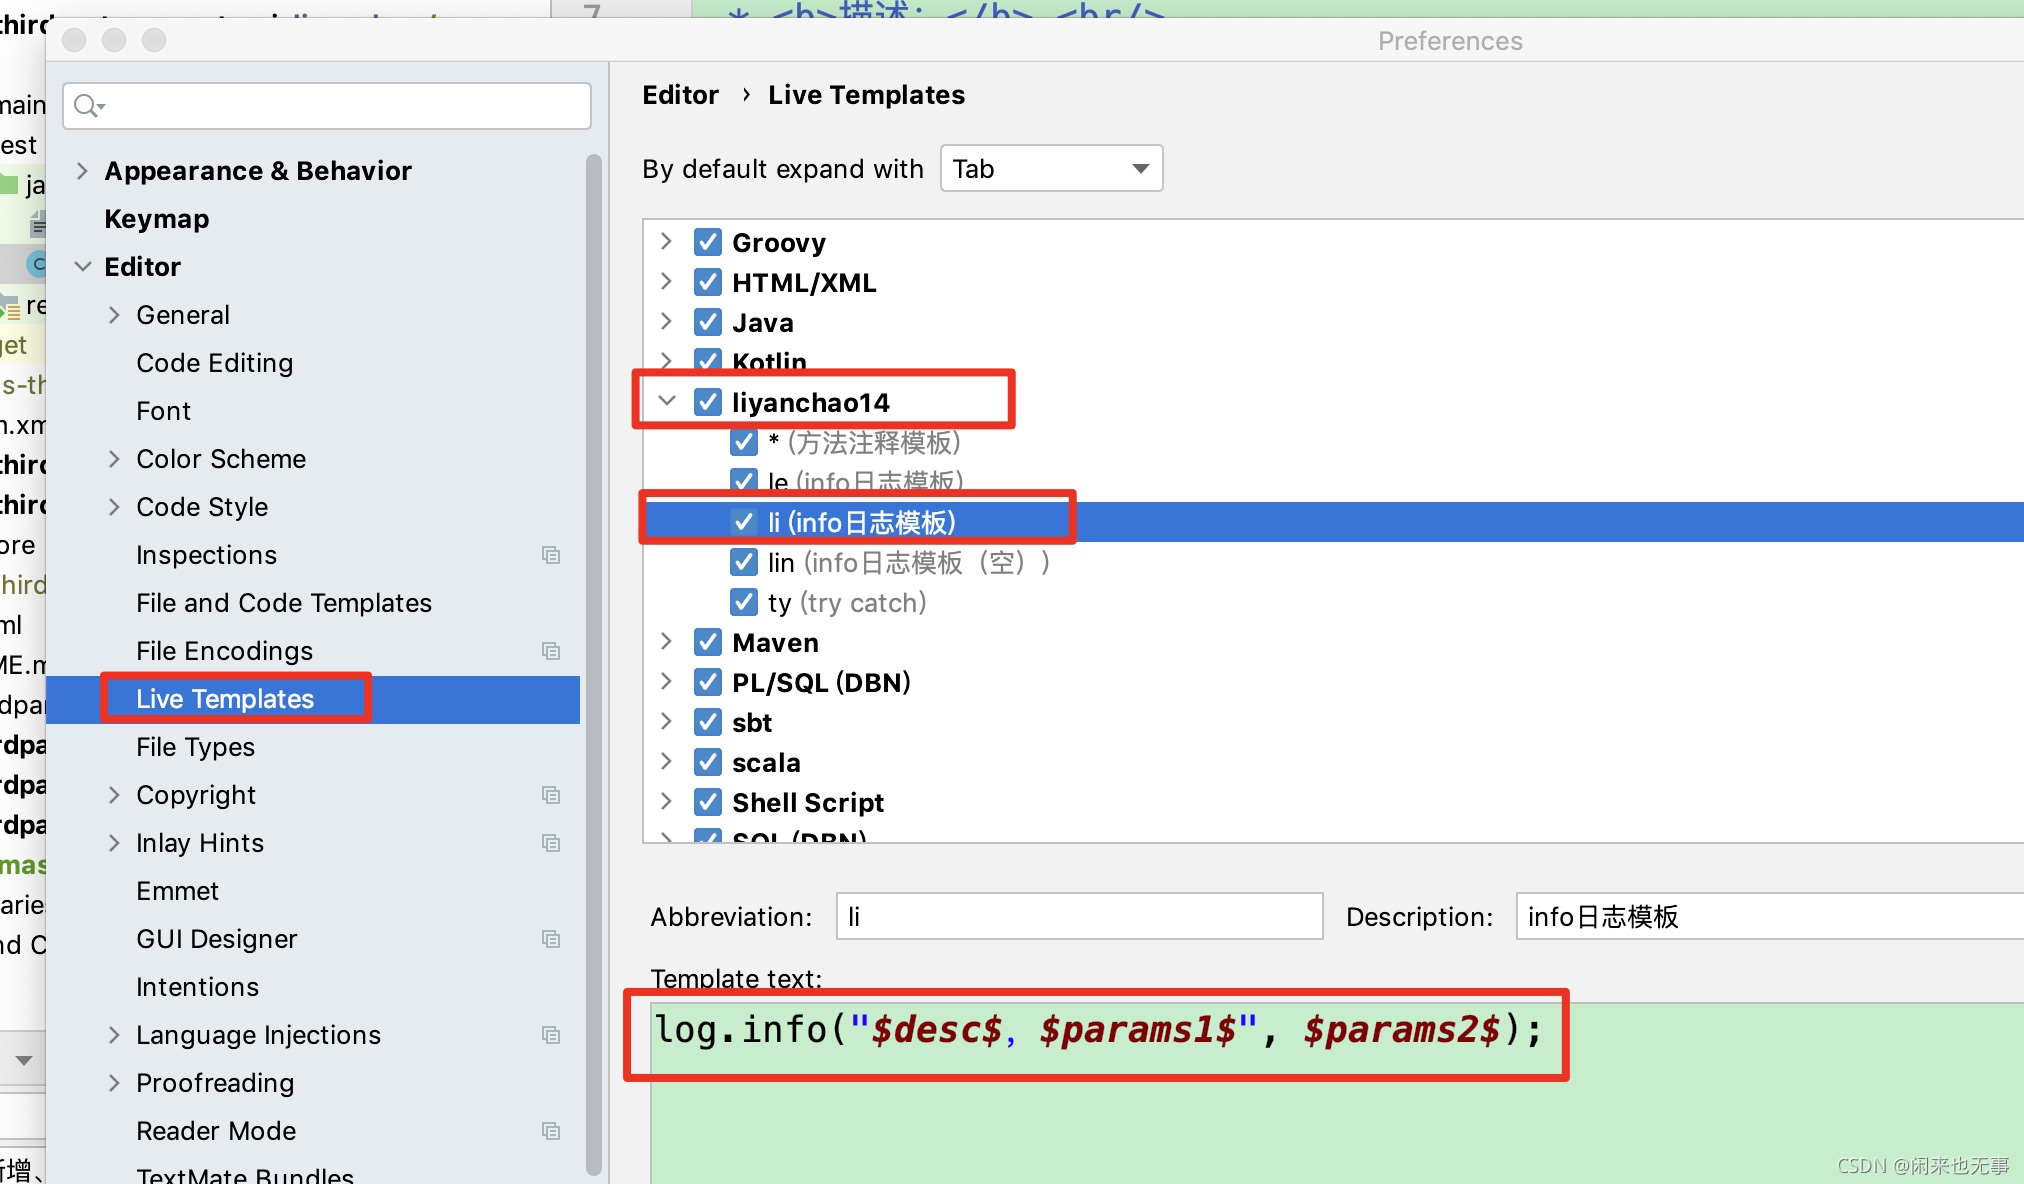Toggle the checkbox for the li template
2024x1184 pixels.
tap(744, 522)
